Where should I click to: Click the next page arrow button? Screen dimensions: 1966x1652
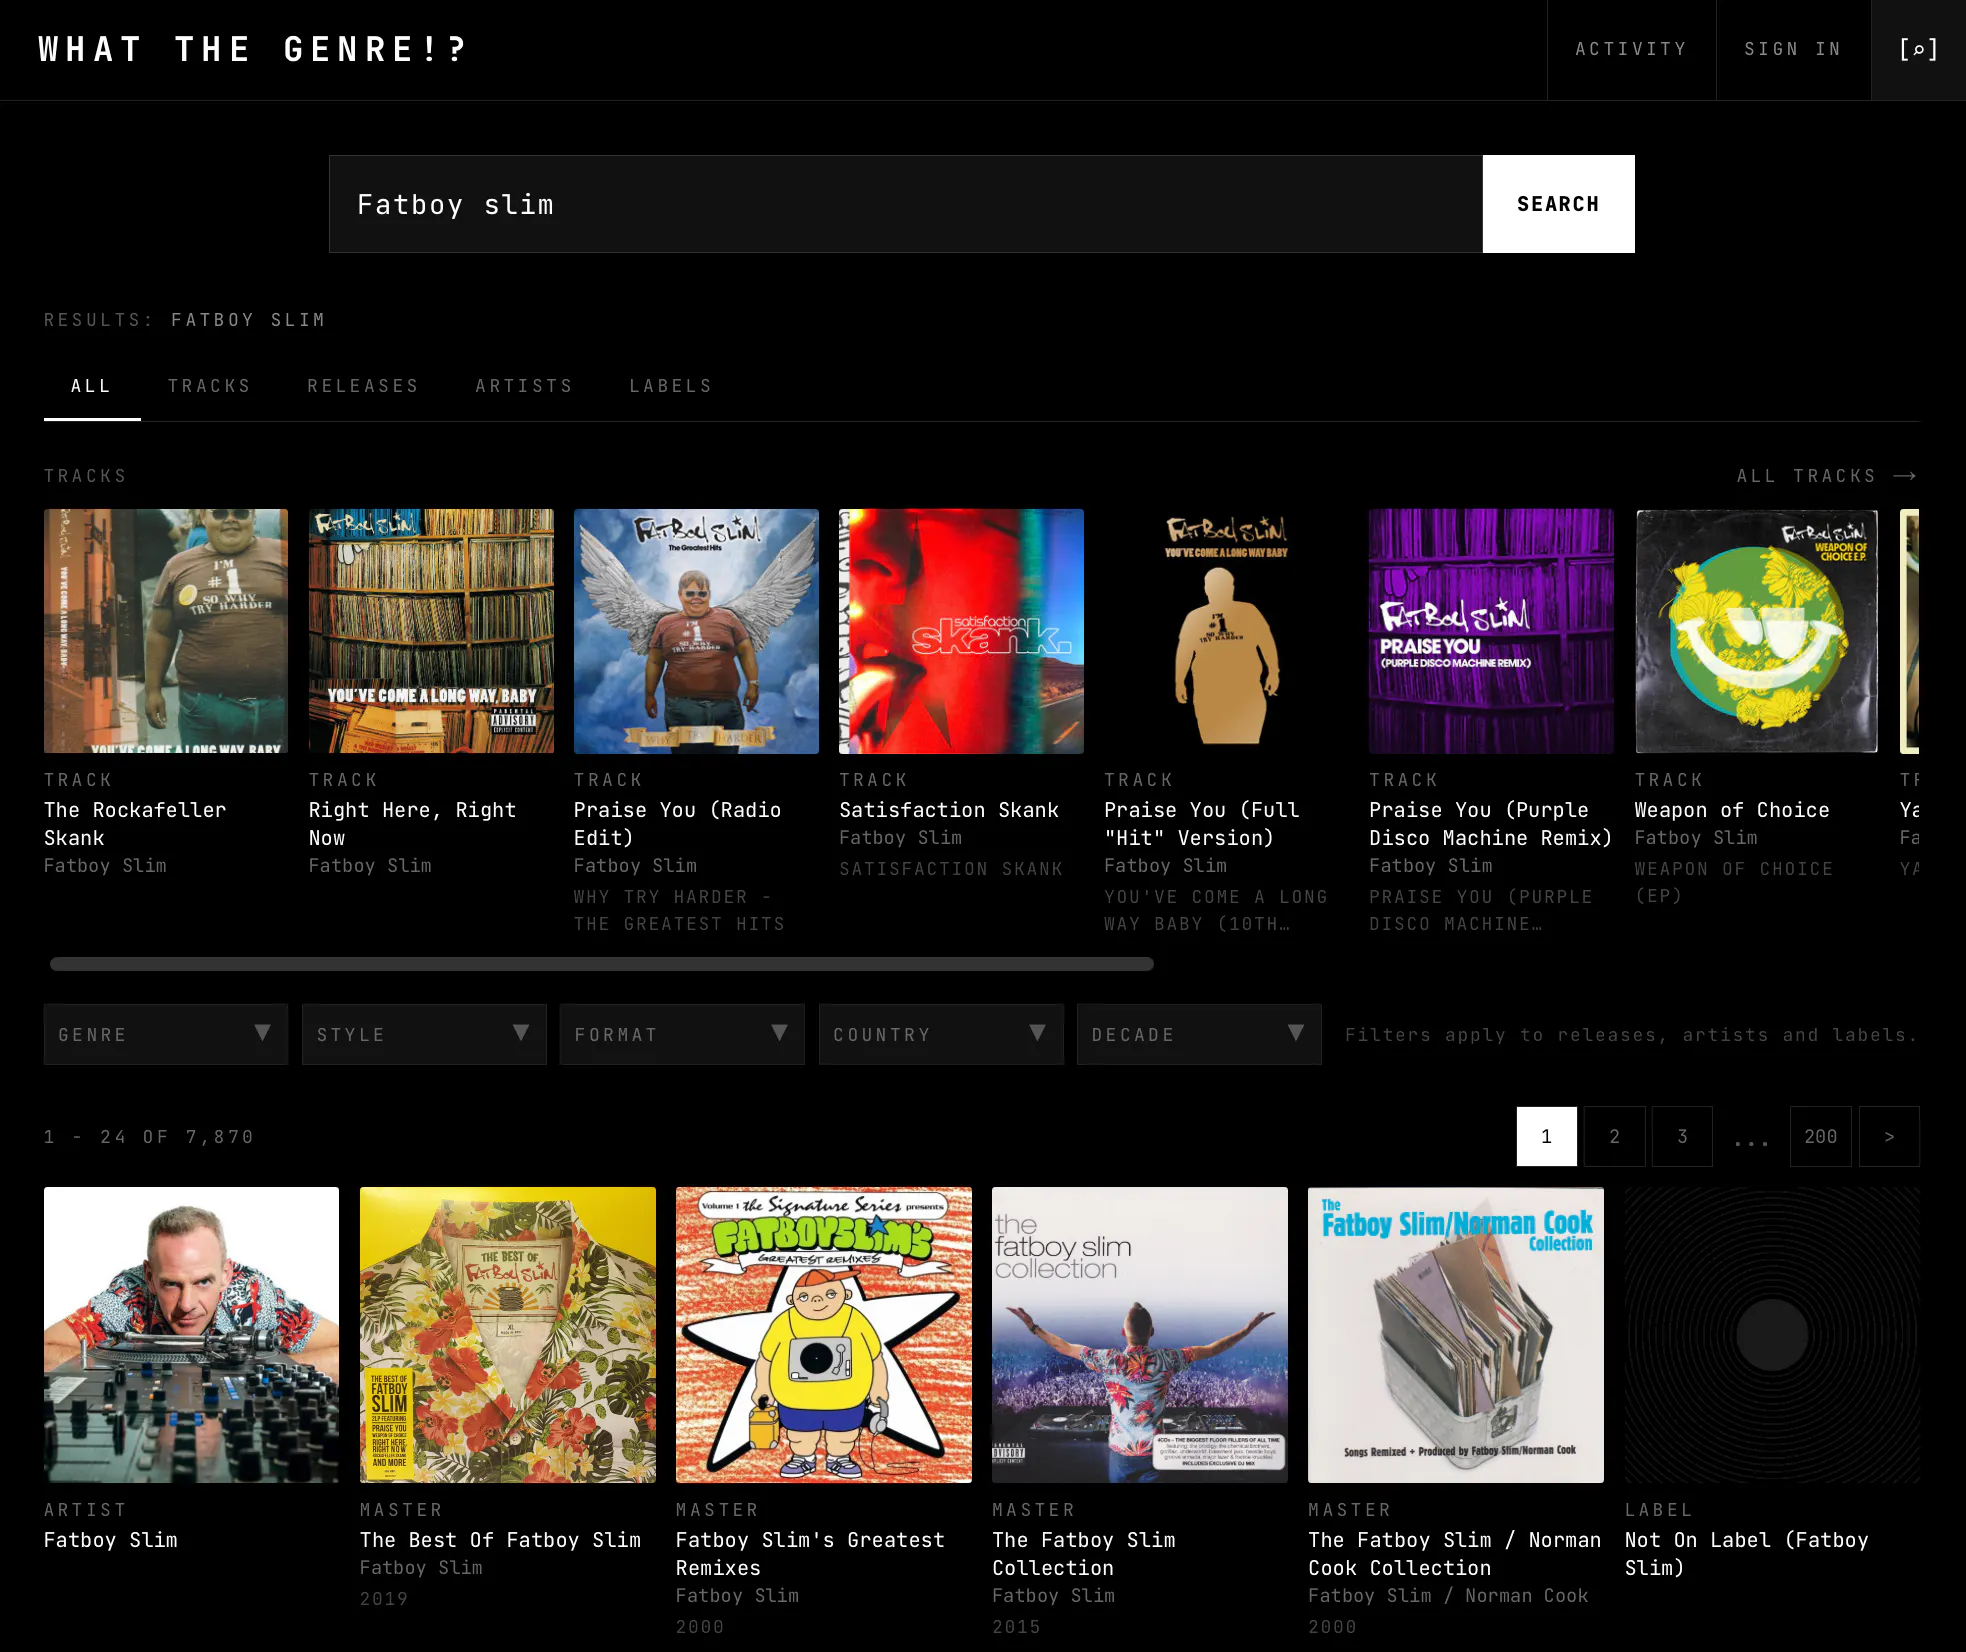pos(1889,1136)
